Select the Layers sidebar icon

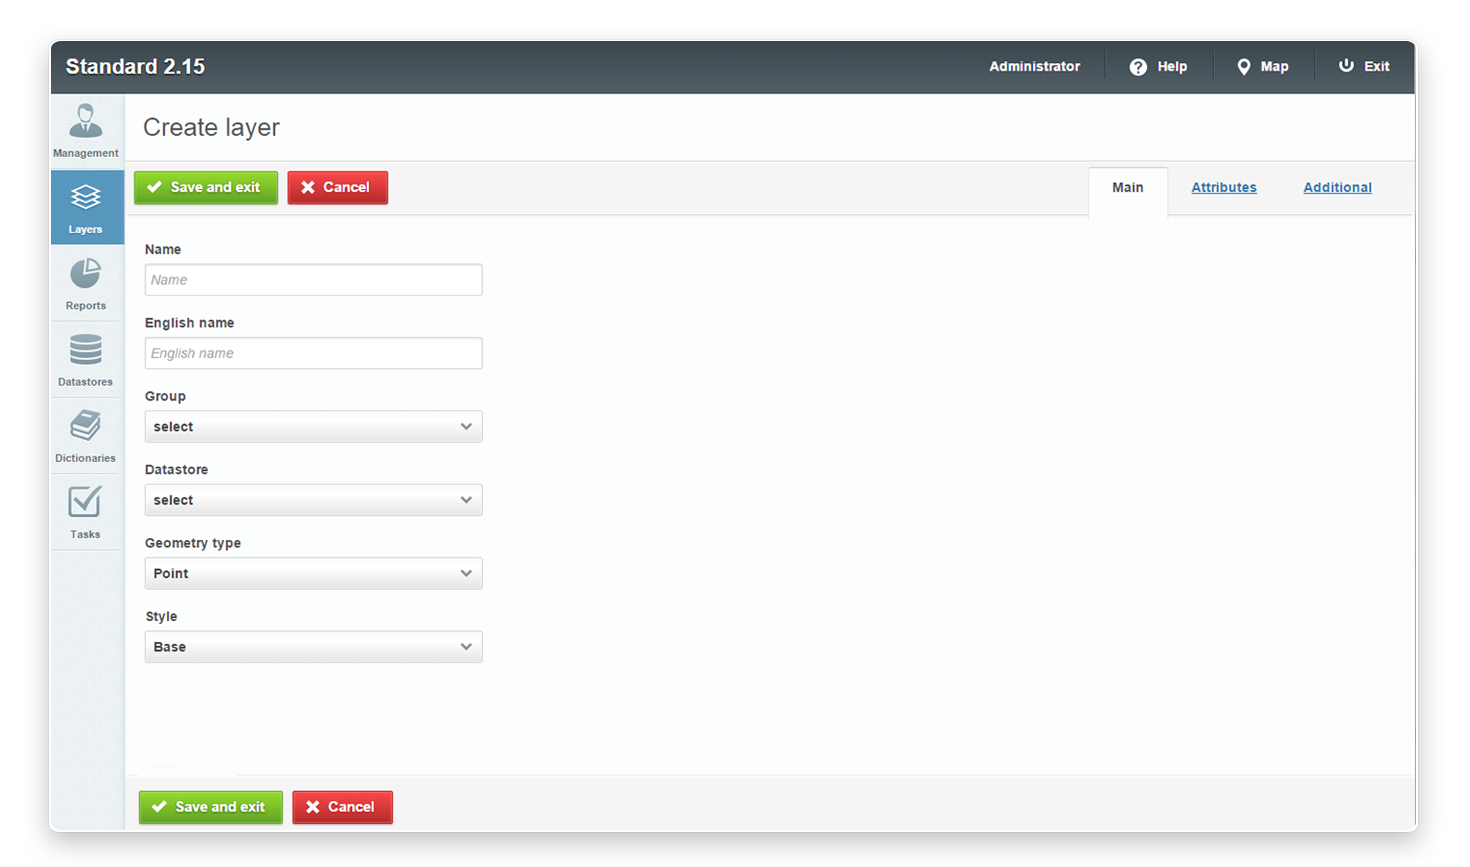tap(86, 197)
